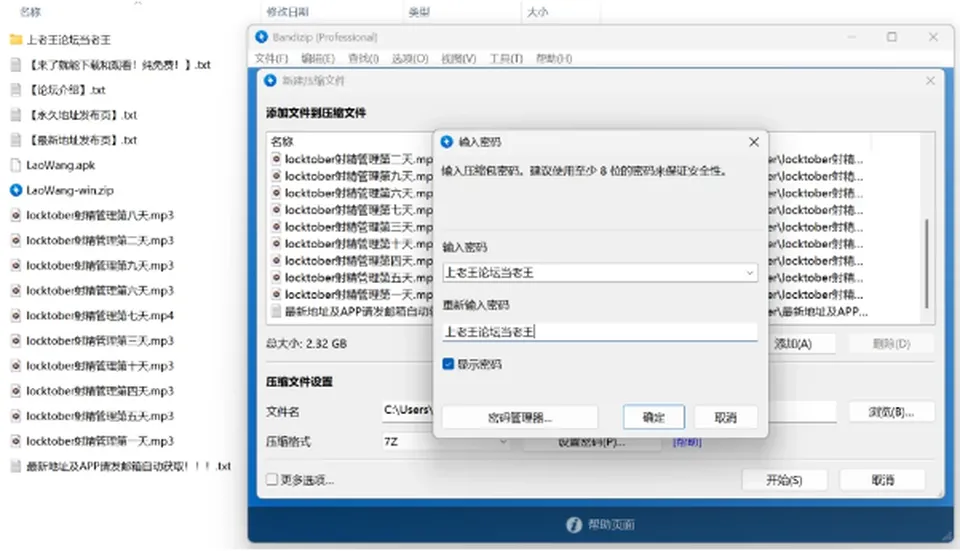
Task: Open the 选项(O) menu
Action: coord(410,59)
